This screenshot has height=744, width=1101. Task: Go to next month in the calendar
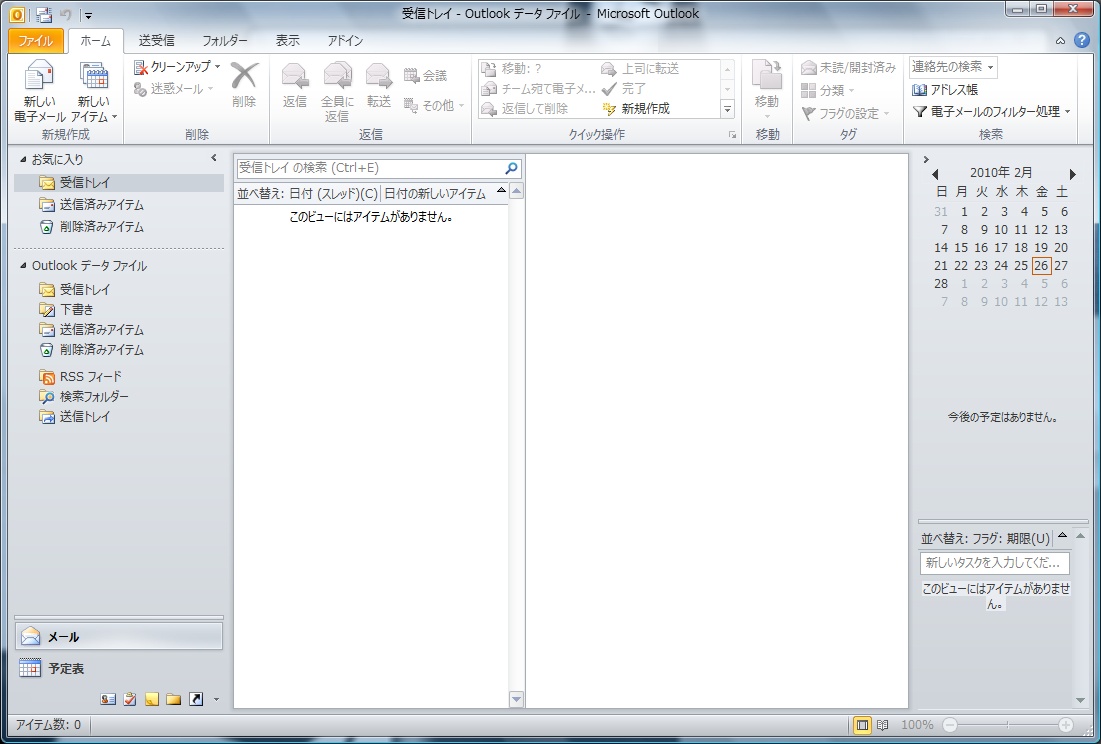click(x=1072, y=173)
